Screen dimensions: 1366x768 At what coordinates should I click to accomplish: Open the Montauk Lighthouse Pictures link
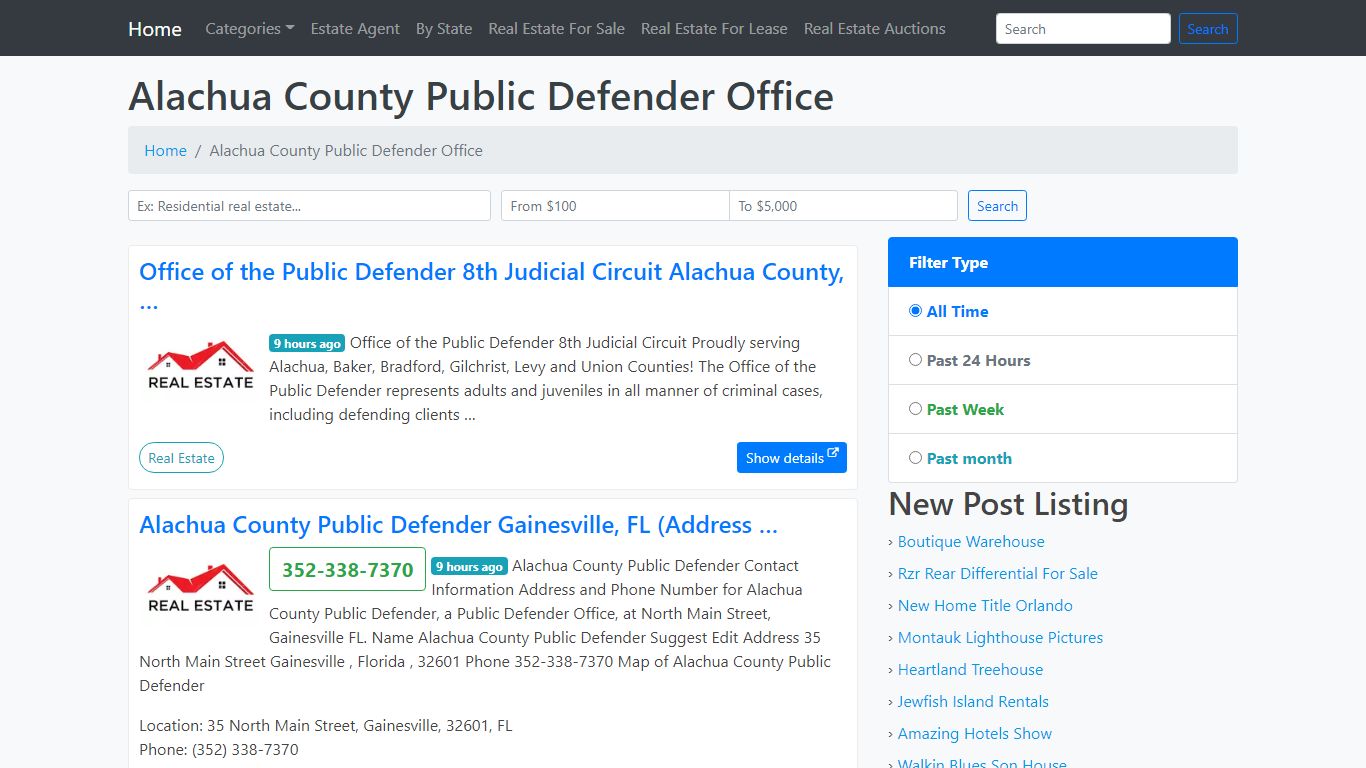1000,638
